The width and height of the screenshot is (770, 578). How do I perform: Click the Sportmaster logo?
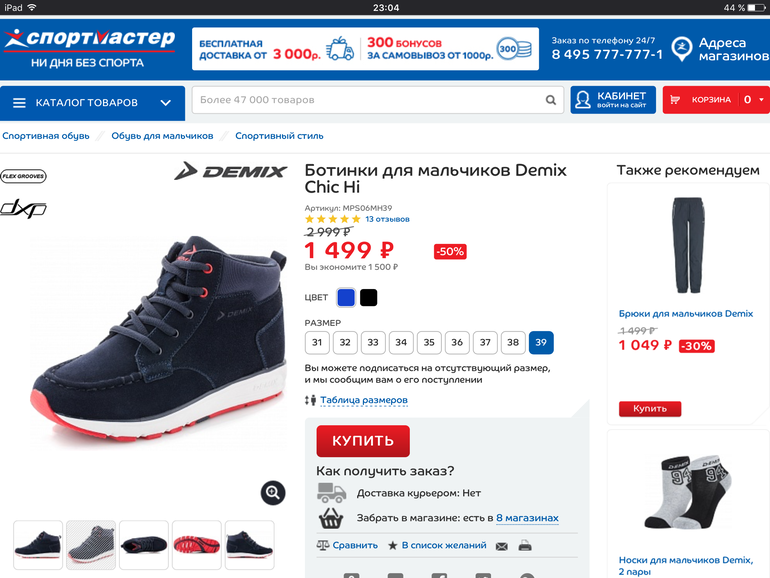tap(90, 49)
